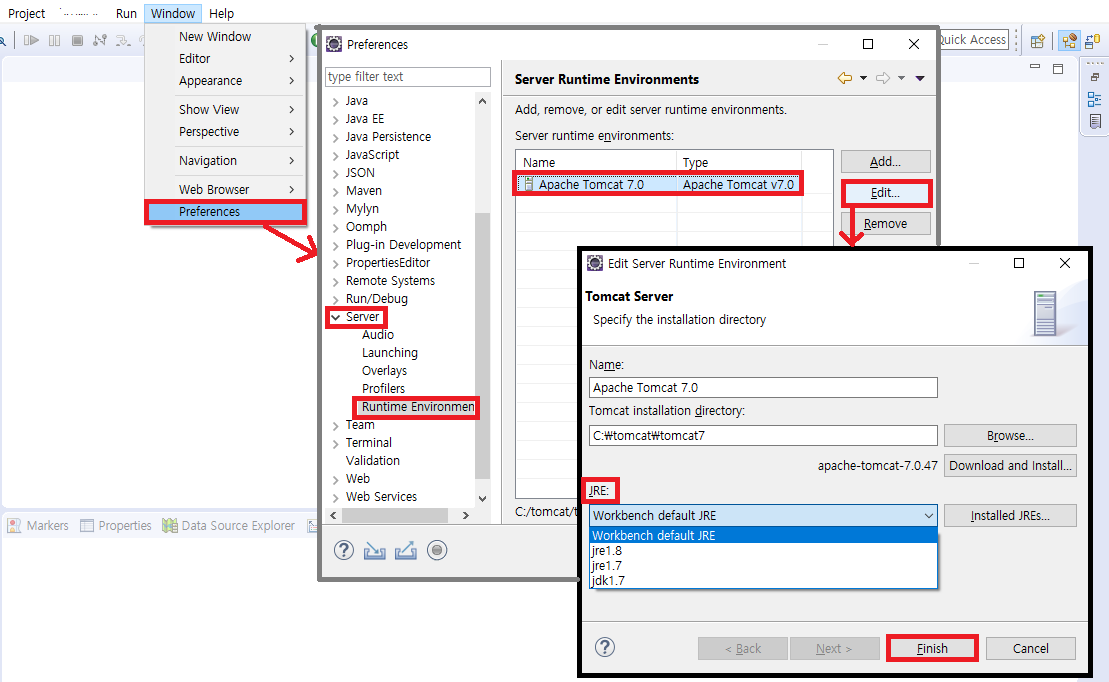Viewport: 1109px width, 682px height.
Task: Click the Cancel button
Action: point(1030,649)
